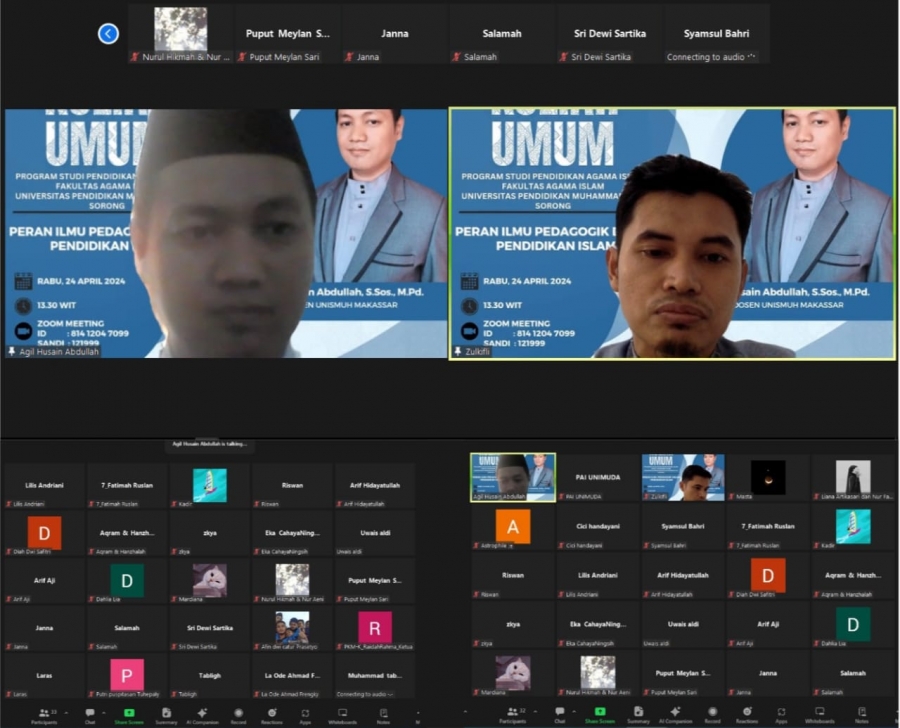Select Afin dwi catur Prasetyo photo tile
The width and height of the screenshot is (900, 728).
(292, 628)
